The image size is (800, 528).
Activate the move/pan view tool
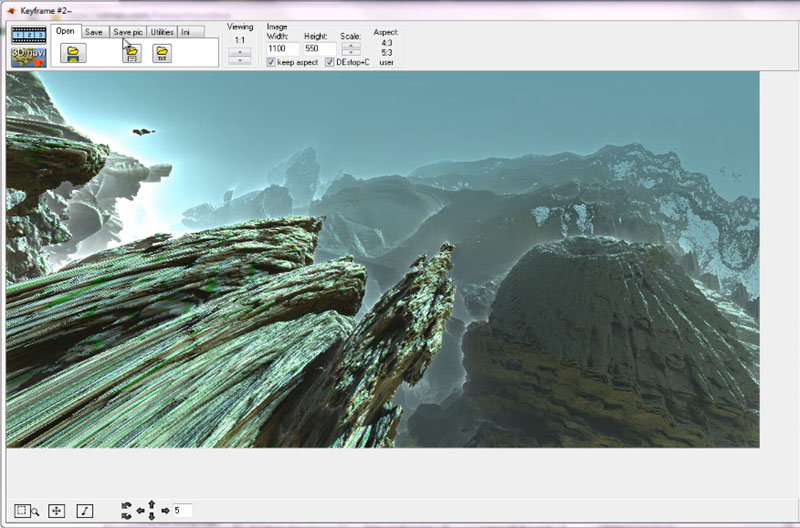57,510
